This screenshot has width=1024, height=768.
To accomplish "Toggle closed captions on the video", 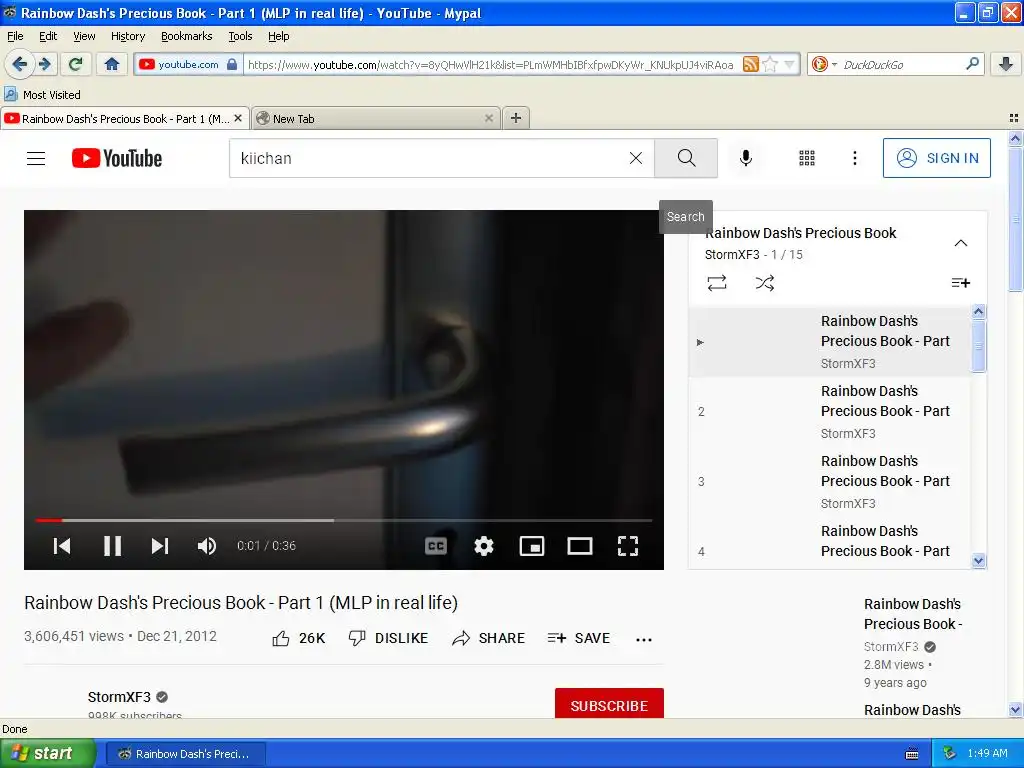I will [436, 545].
